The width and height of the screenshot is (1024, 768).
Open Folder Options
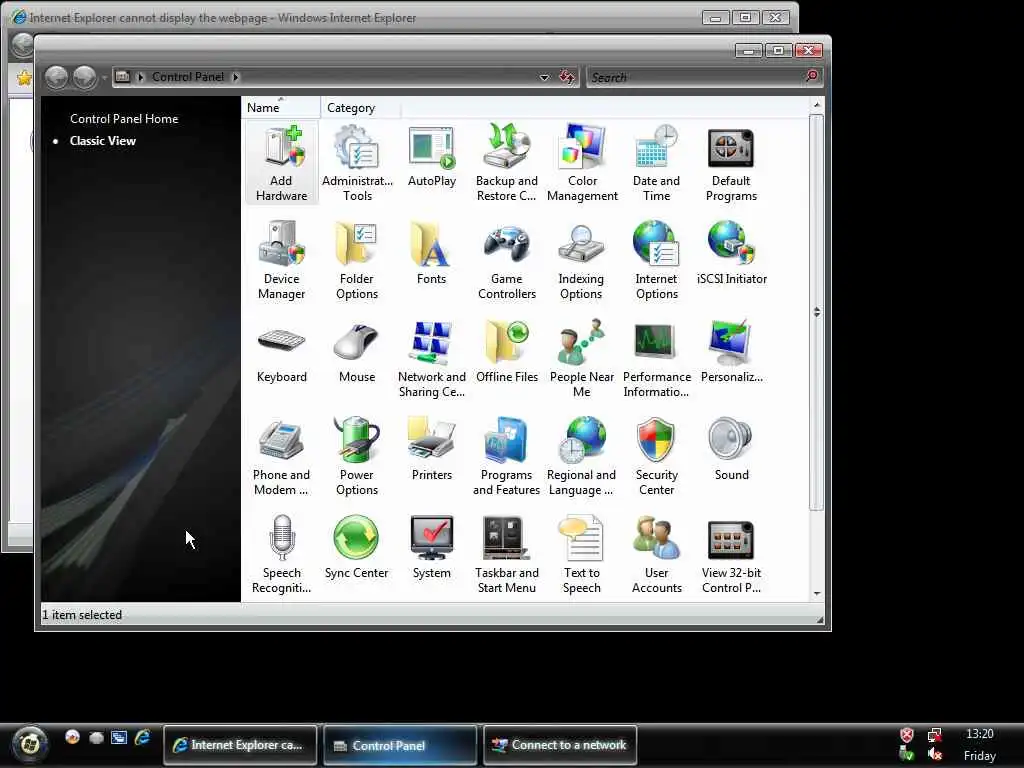[x=357, y=261]
